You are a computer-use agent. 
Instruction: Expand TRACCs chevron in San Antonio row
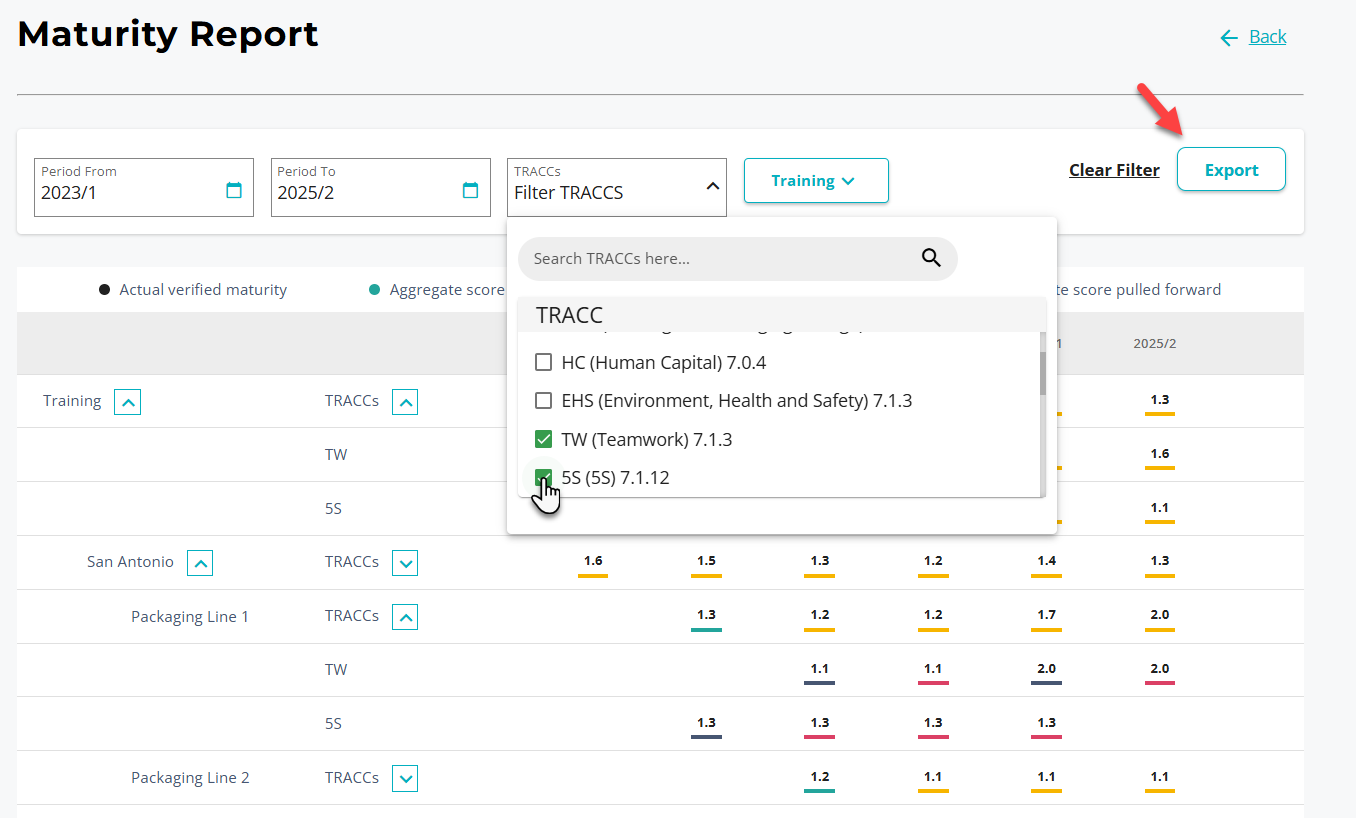point(405,563)
